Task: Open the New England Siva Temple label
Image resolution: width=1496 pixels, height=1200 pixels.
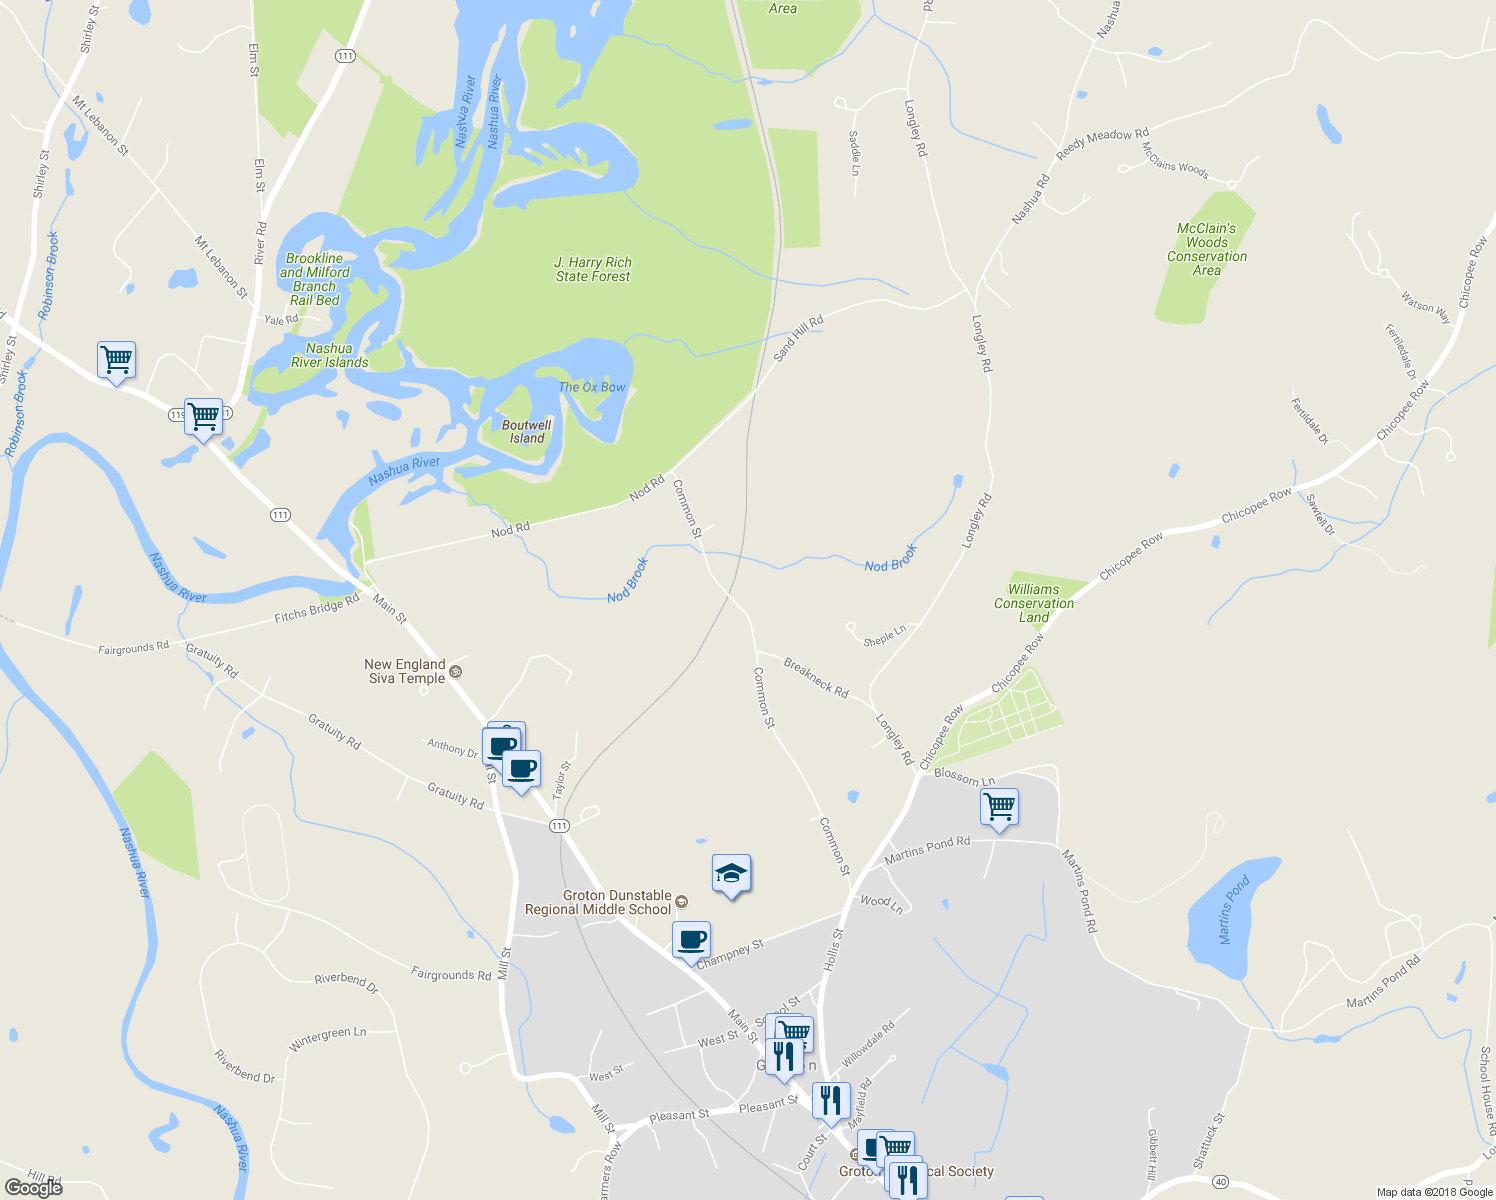Action: click(x=405, y=671)
